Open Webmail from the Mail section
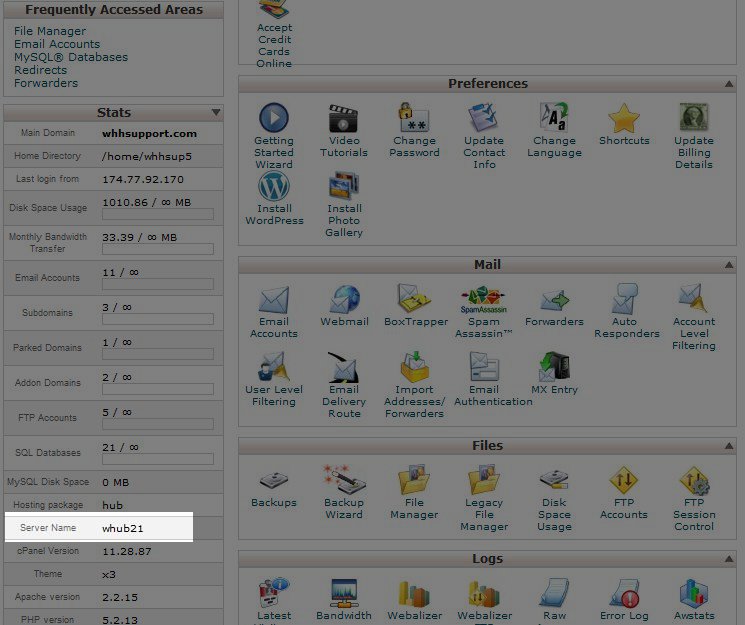 pyautogui.click(x=344, y=300)
